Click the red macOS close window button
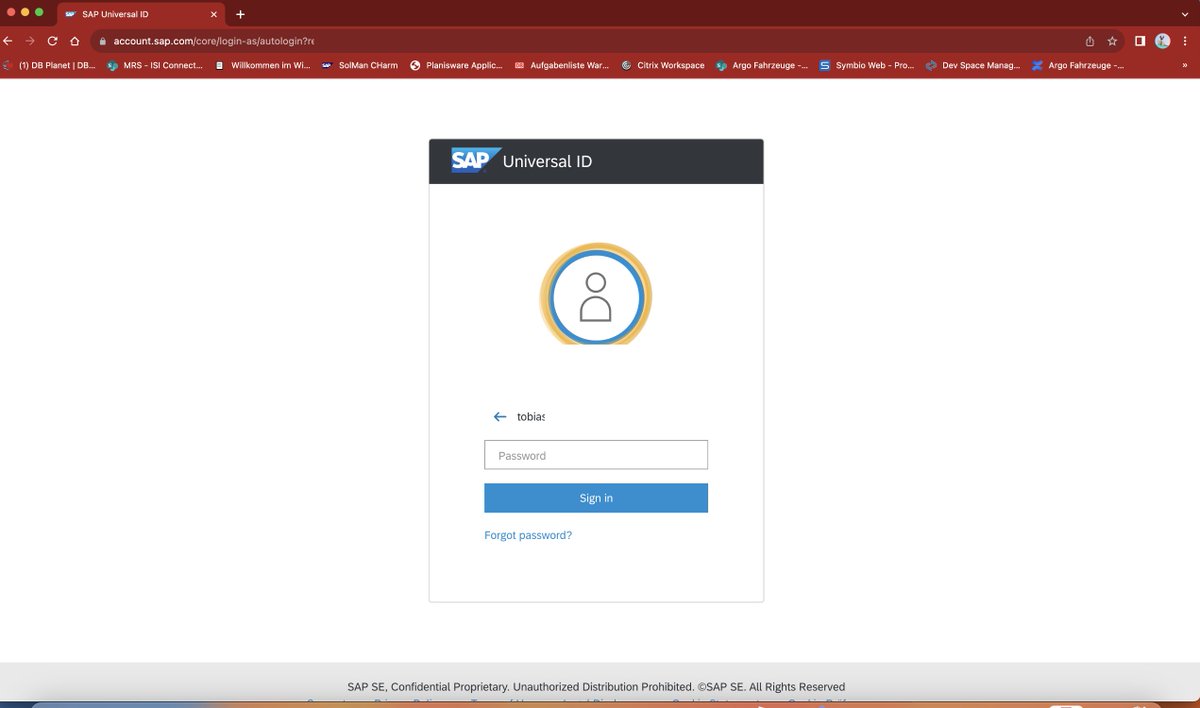Screen dimensions: 1200x708 click(x=11, y=12)
